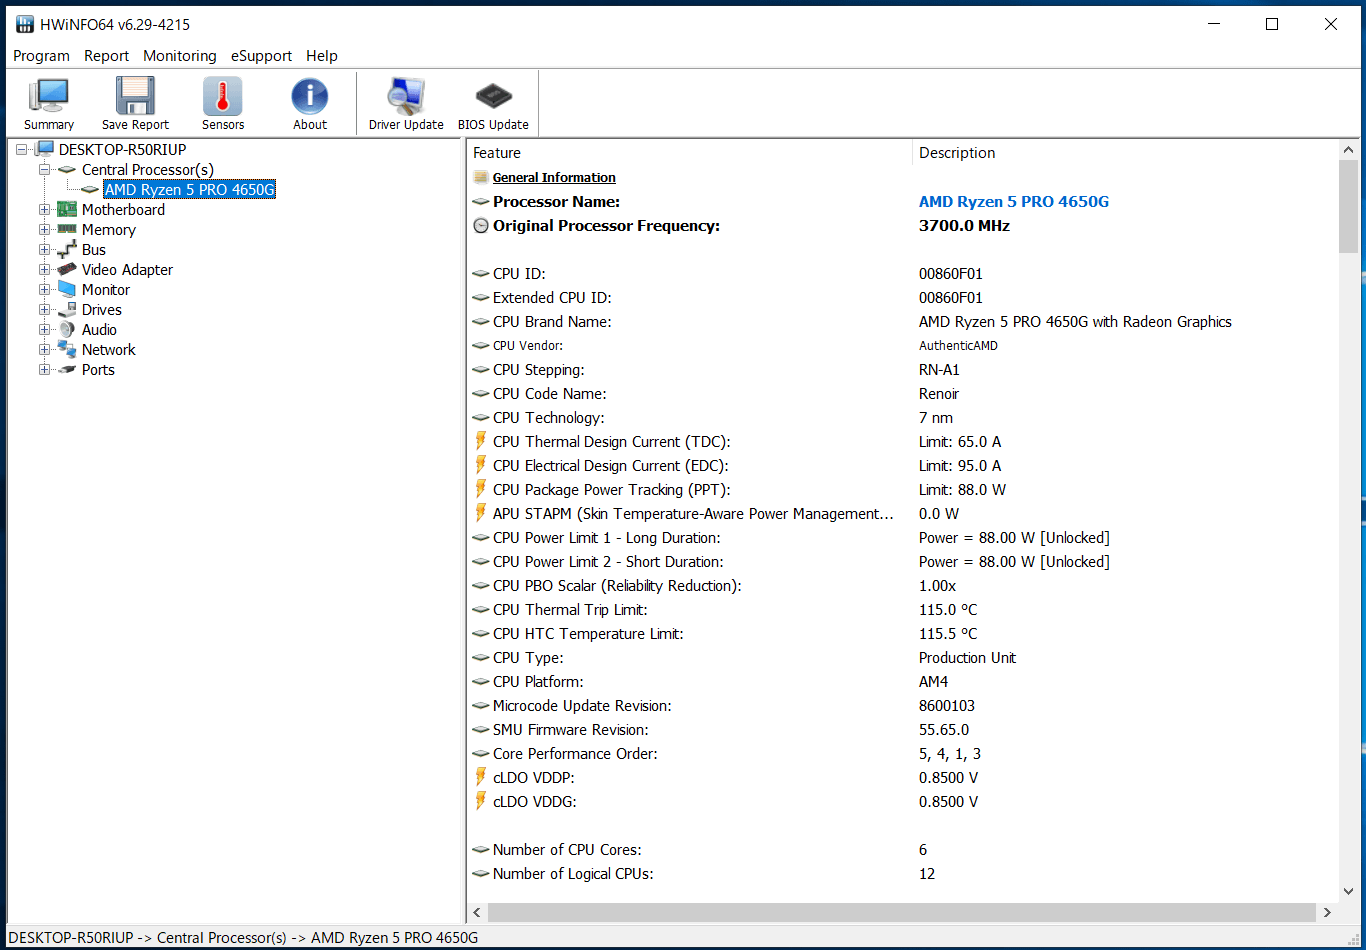Select the Number of Logical CPUs row

coord(902,874)
